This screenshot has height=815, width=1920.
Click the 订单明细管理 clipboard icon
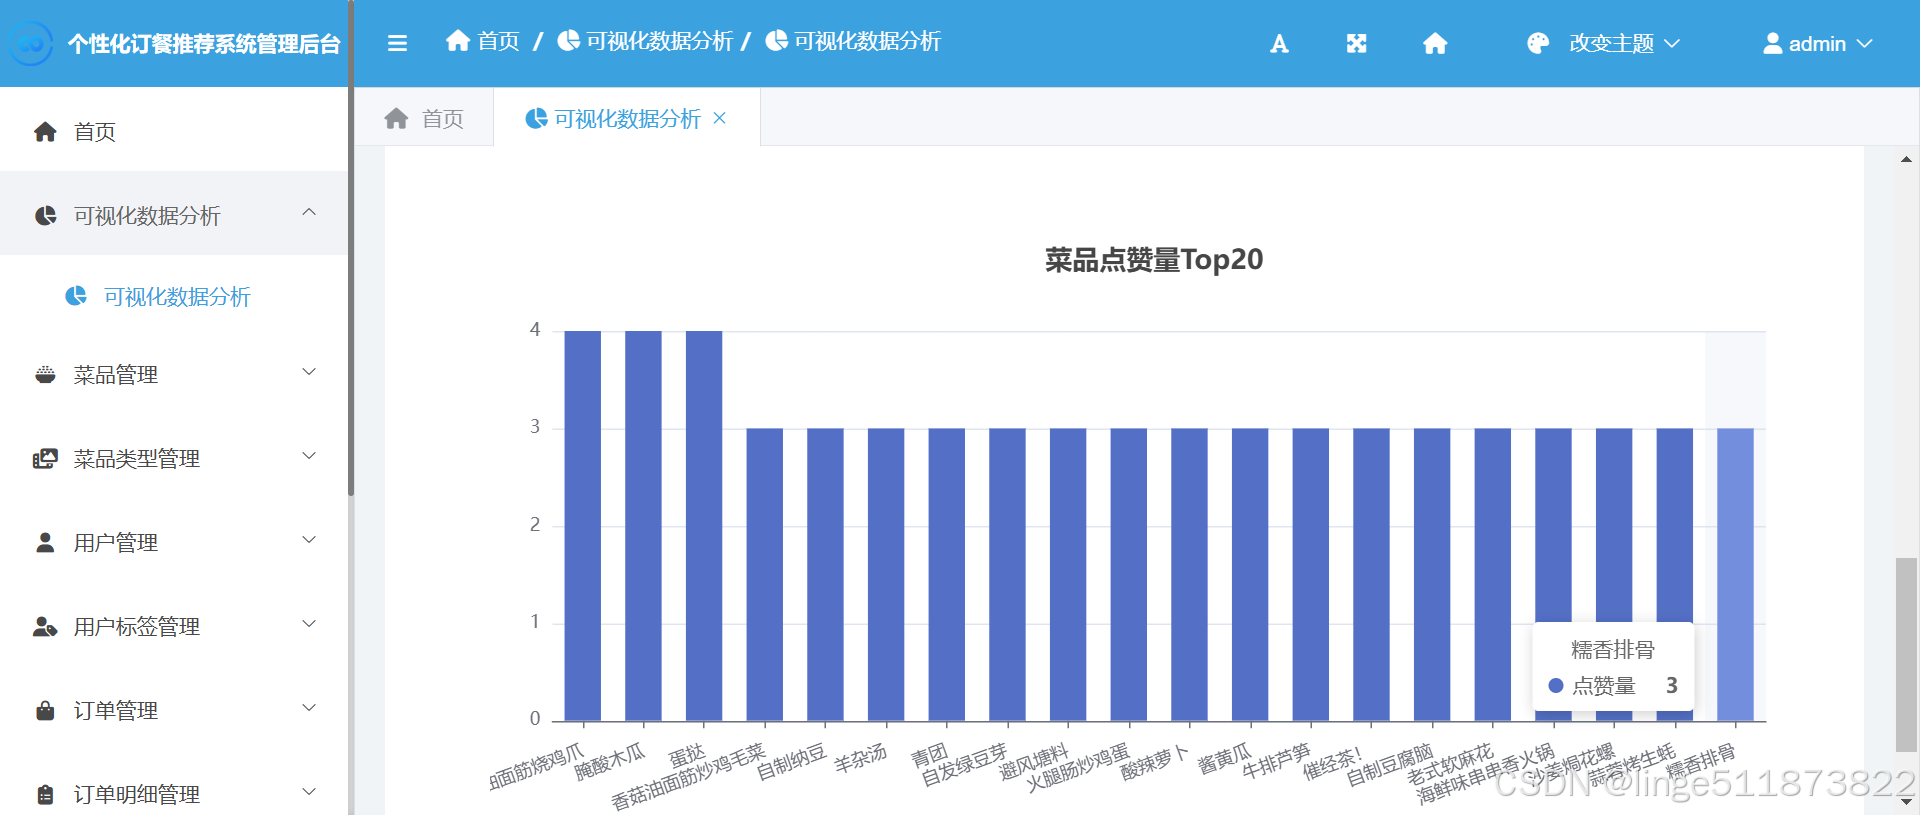tap(45, 795)
